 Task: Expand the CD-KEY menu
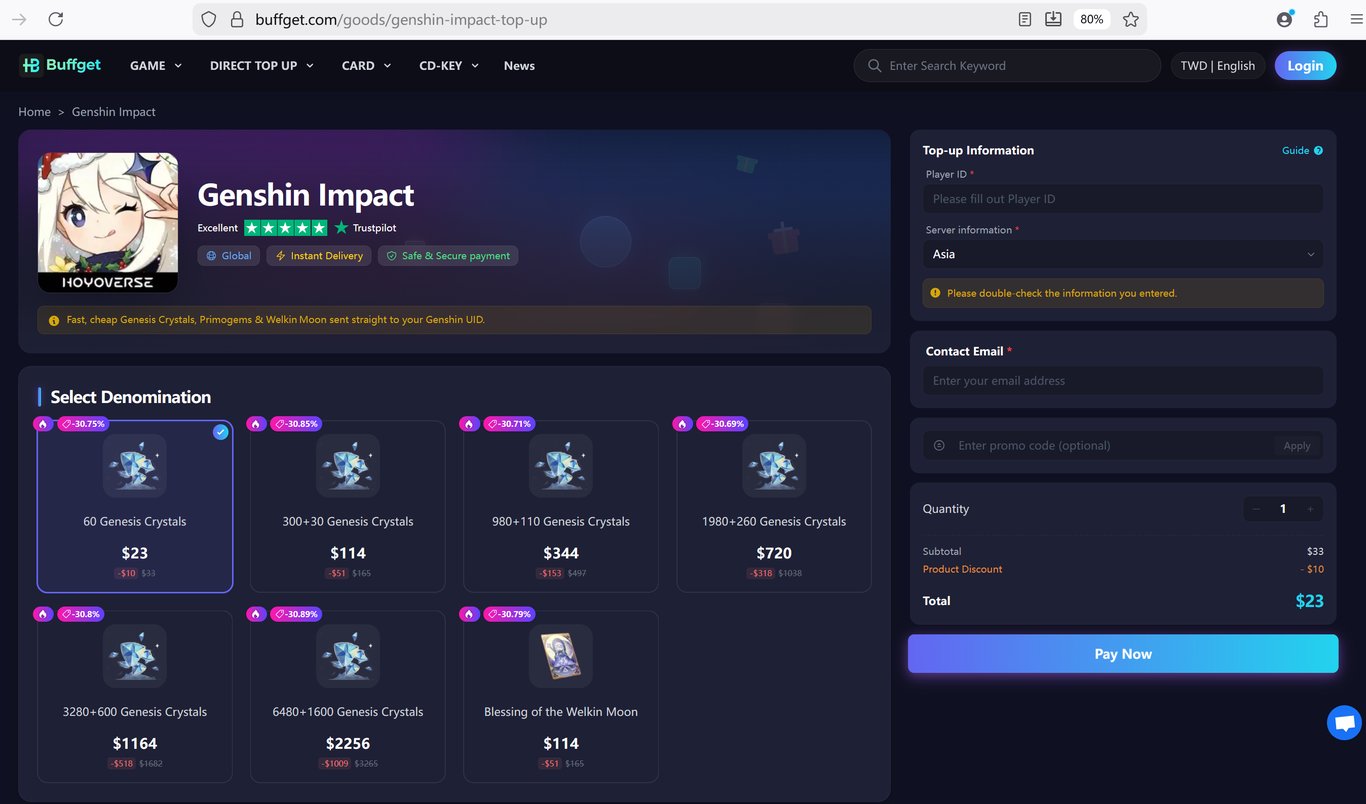(x=449, y=66)
